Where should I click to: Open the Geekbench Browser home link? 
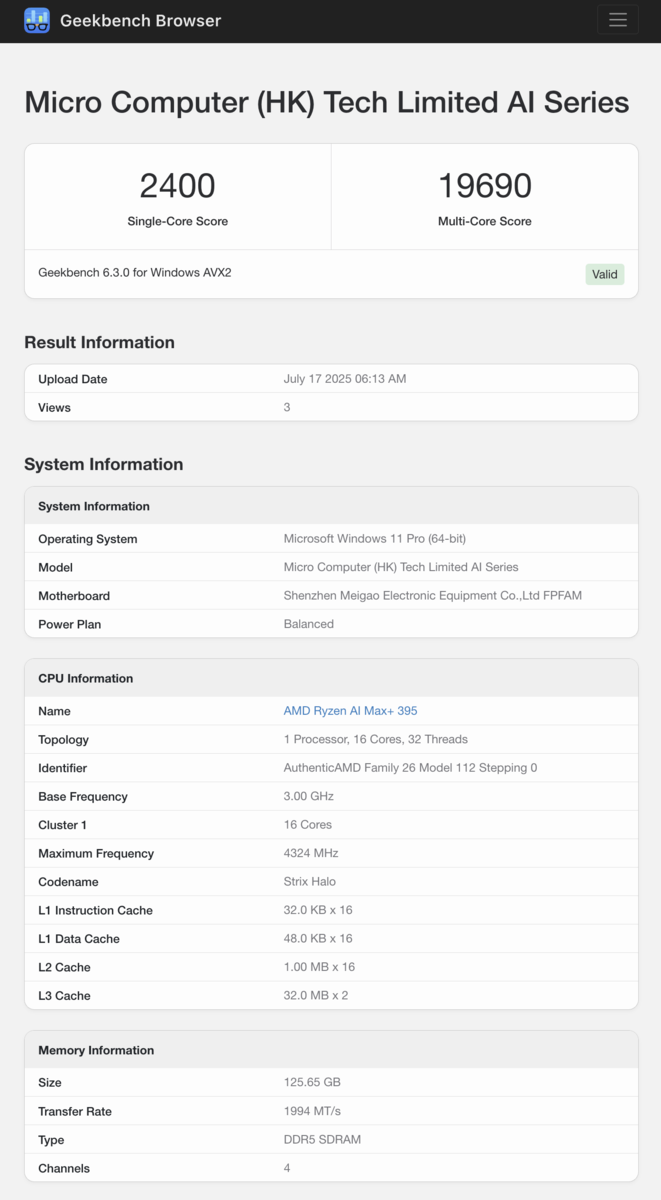(123, 20)
